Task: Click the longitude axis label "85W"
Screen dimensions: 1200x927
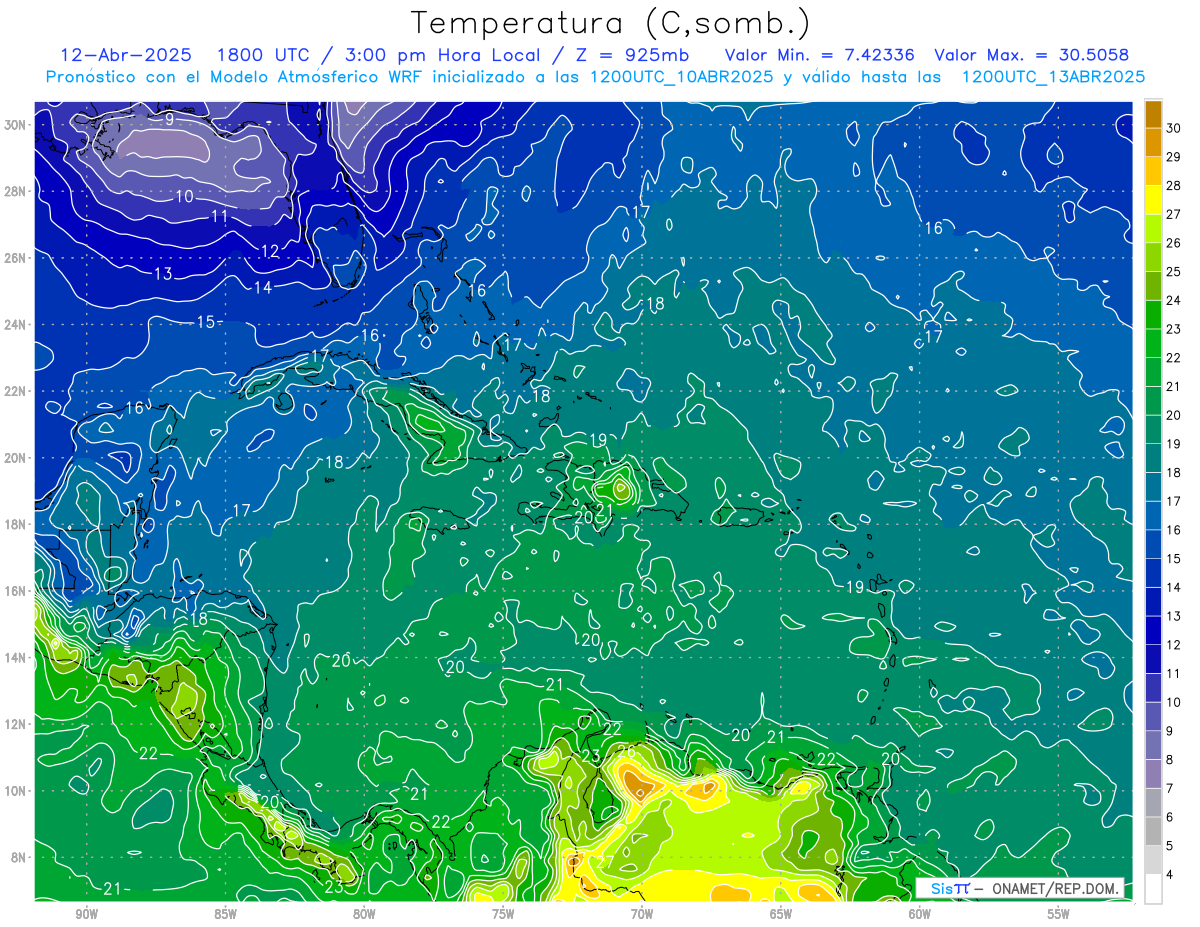Action: (x=226, y=913)
